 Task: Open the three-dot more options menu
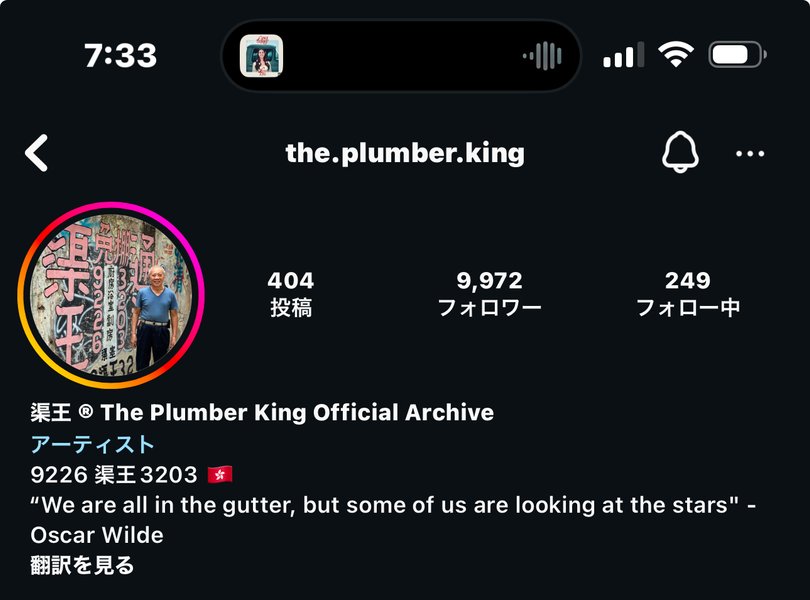750,153
